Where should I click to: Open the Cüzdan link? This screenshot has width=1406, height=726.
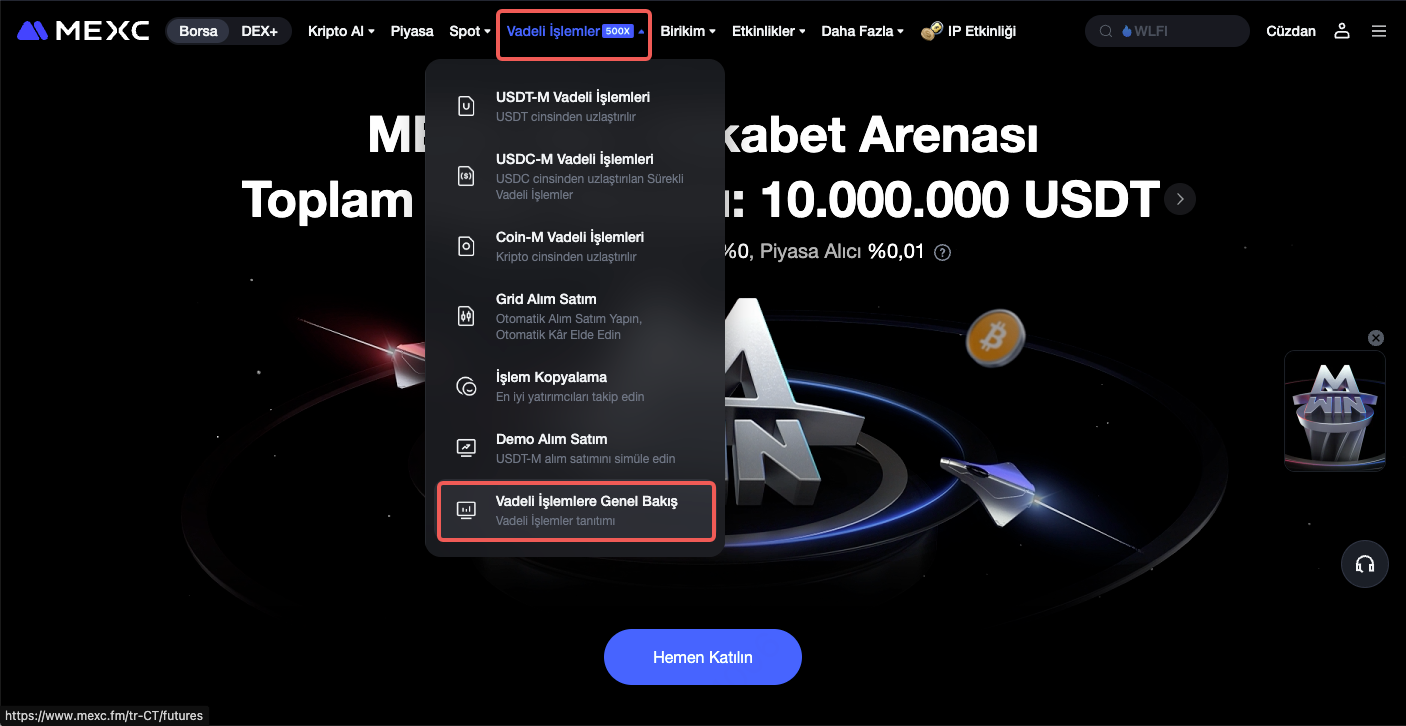click(1291, 31)
